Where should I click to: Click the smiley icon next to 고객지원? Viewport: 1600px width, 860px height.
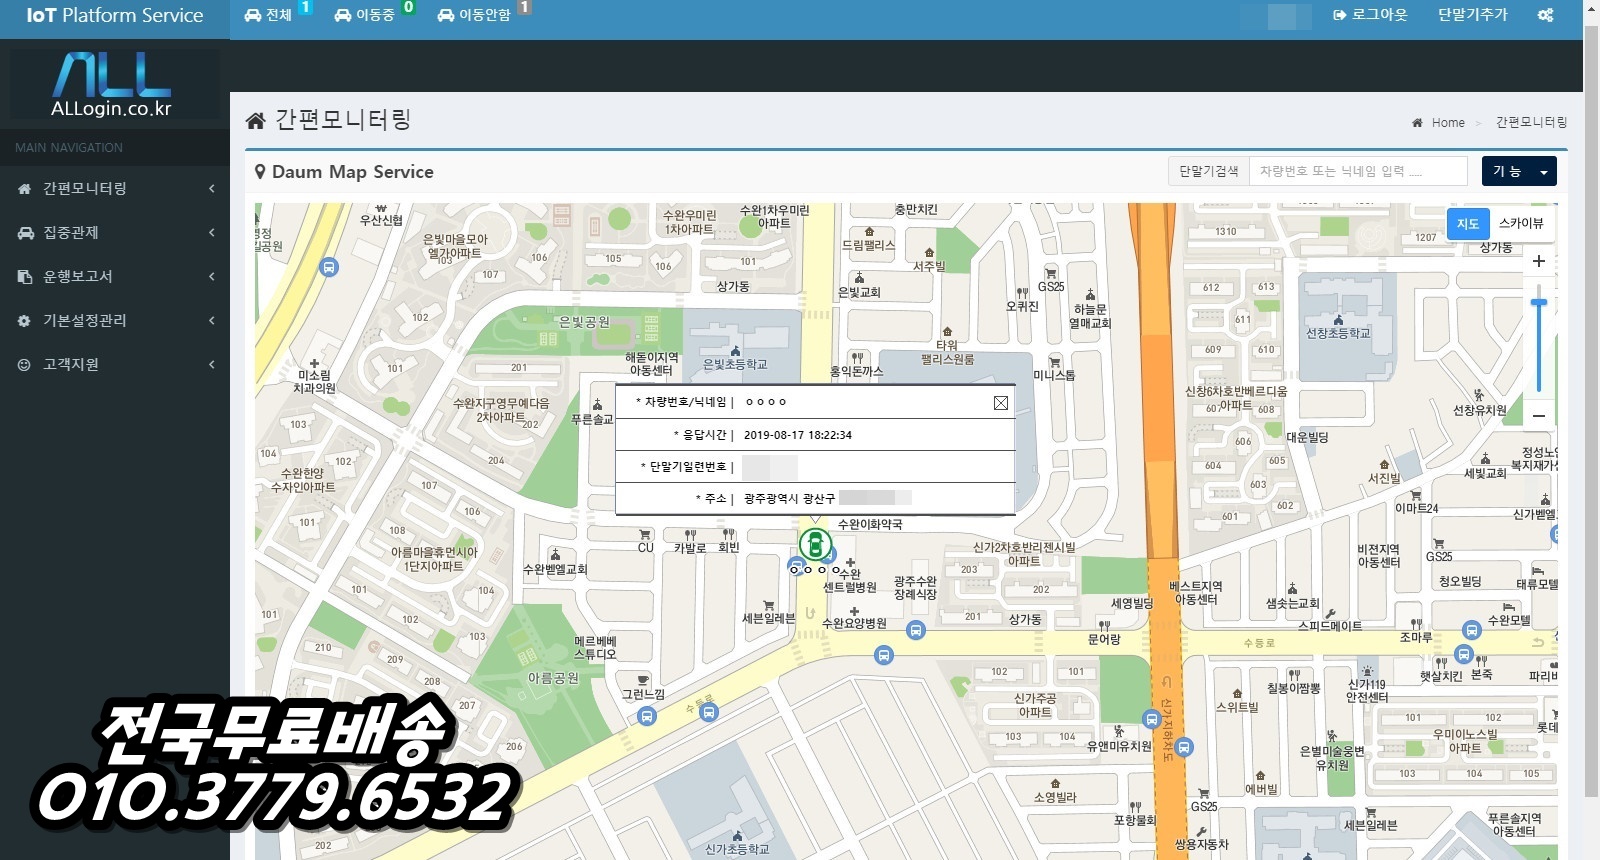click(24, 364)
